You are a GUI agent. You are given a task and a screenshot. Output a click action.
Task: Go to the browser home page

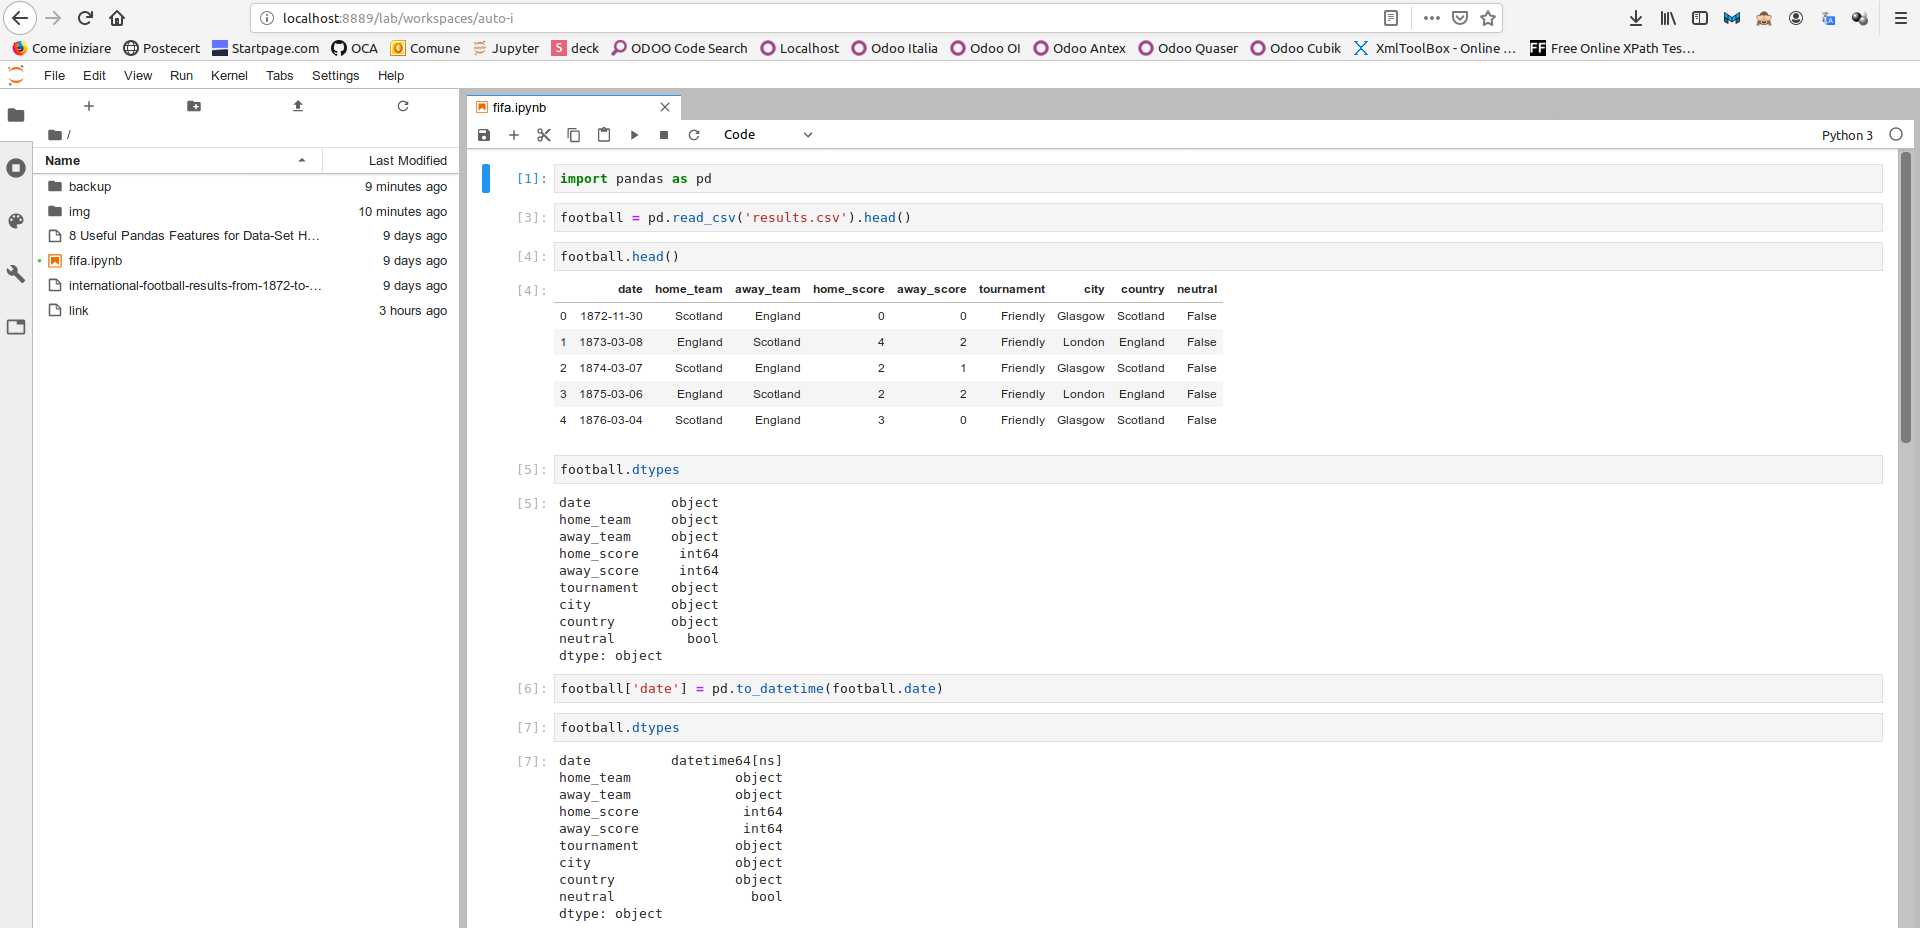[x=117, y=18]
